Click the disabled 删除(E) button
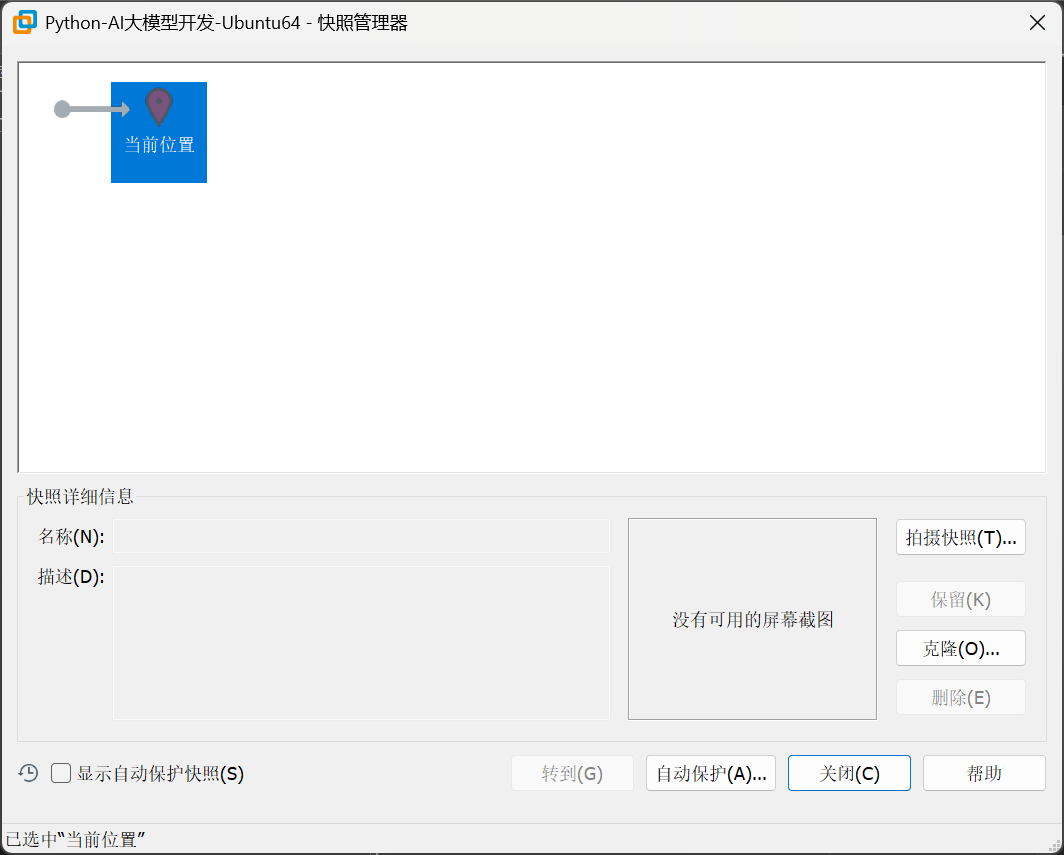Image resolution: width=1064 pixels, height=855 pixels. pyautogui.click(x=960, y=697)
